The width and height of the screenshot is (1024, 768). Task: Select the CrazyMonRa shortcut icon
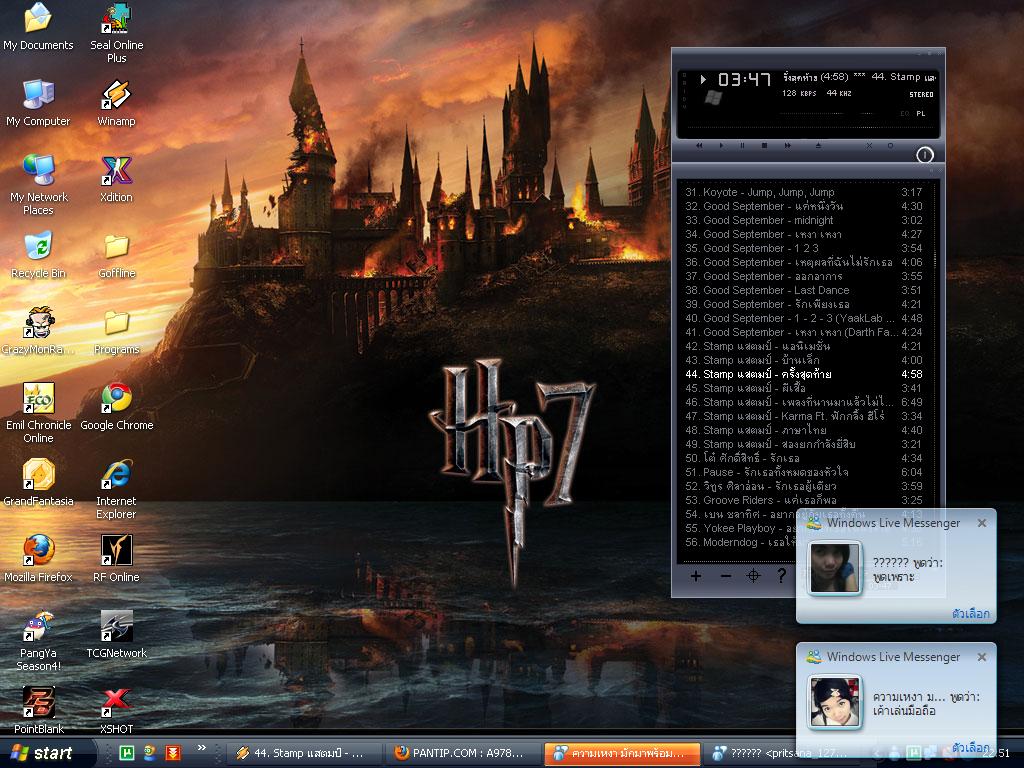(38, 331)
